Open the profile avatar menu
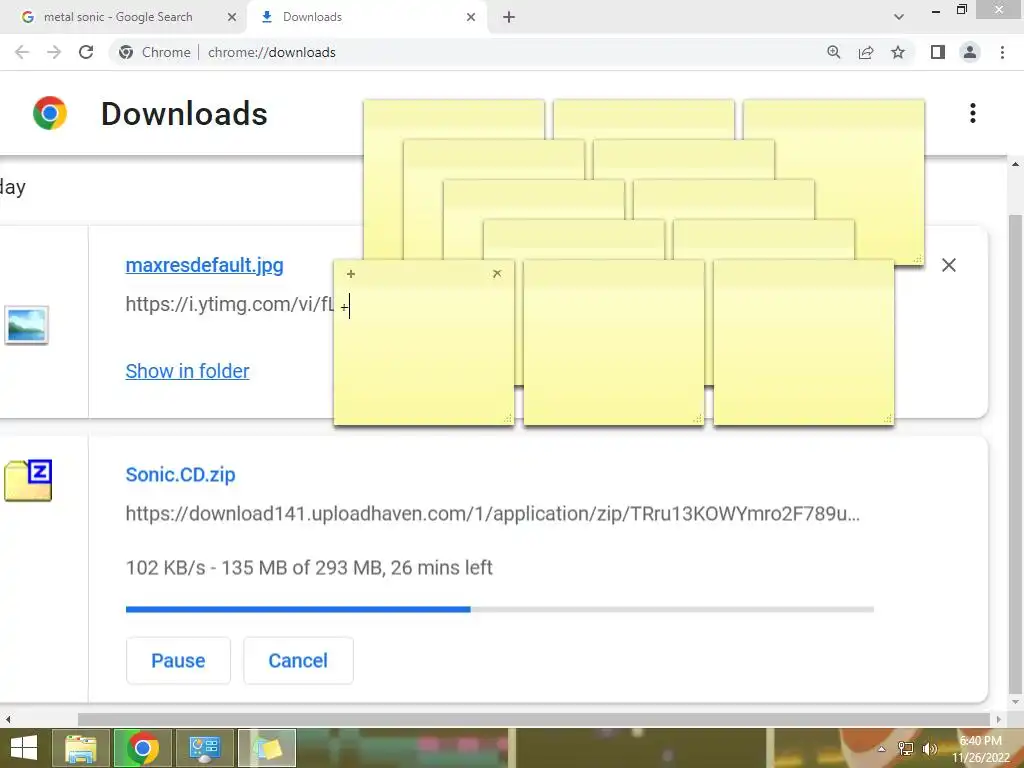Image resolution: width=1024 pixels, height=768 pixels. pos(970,52)
